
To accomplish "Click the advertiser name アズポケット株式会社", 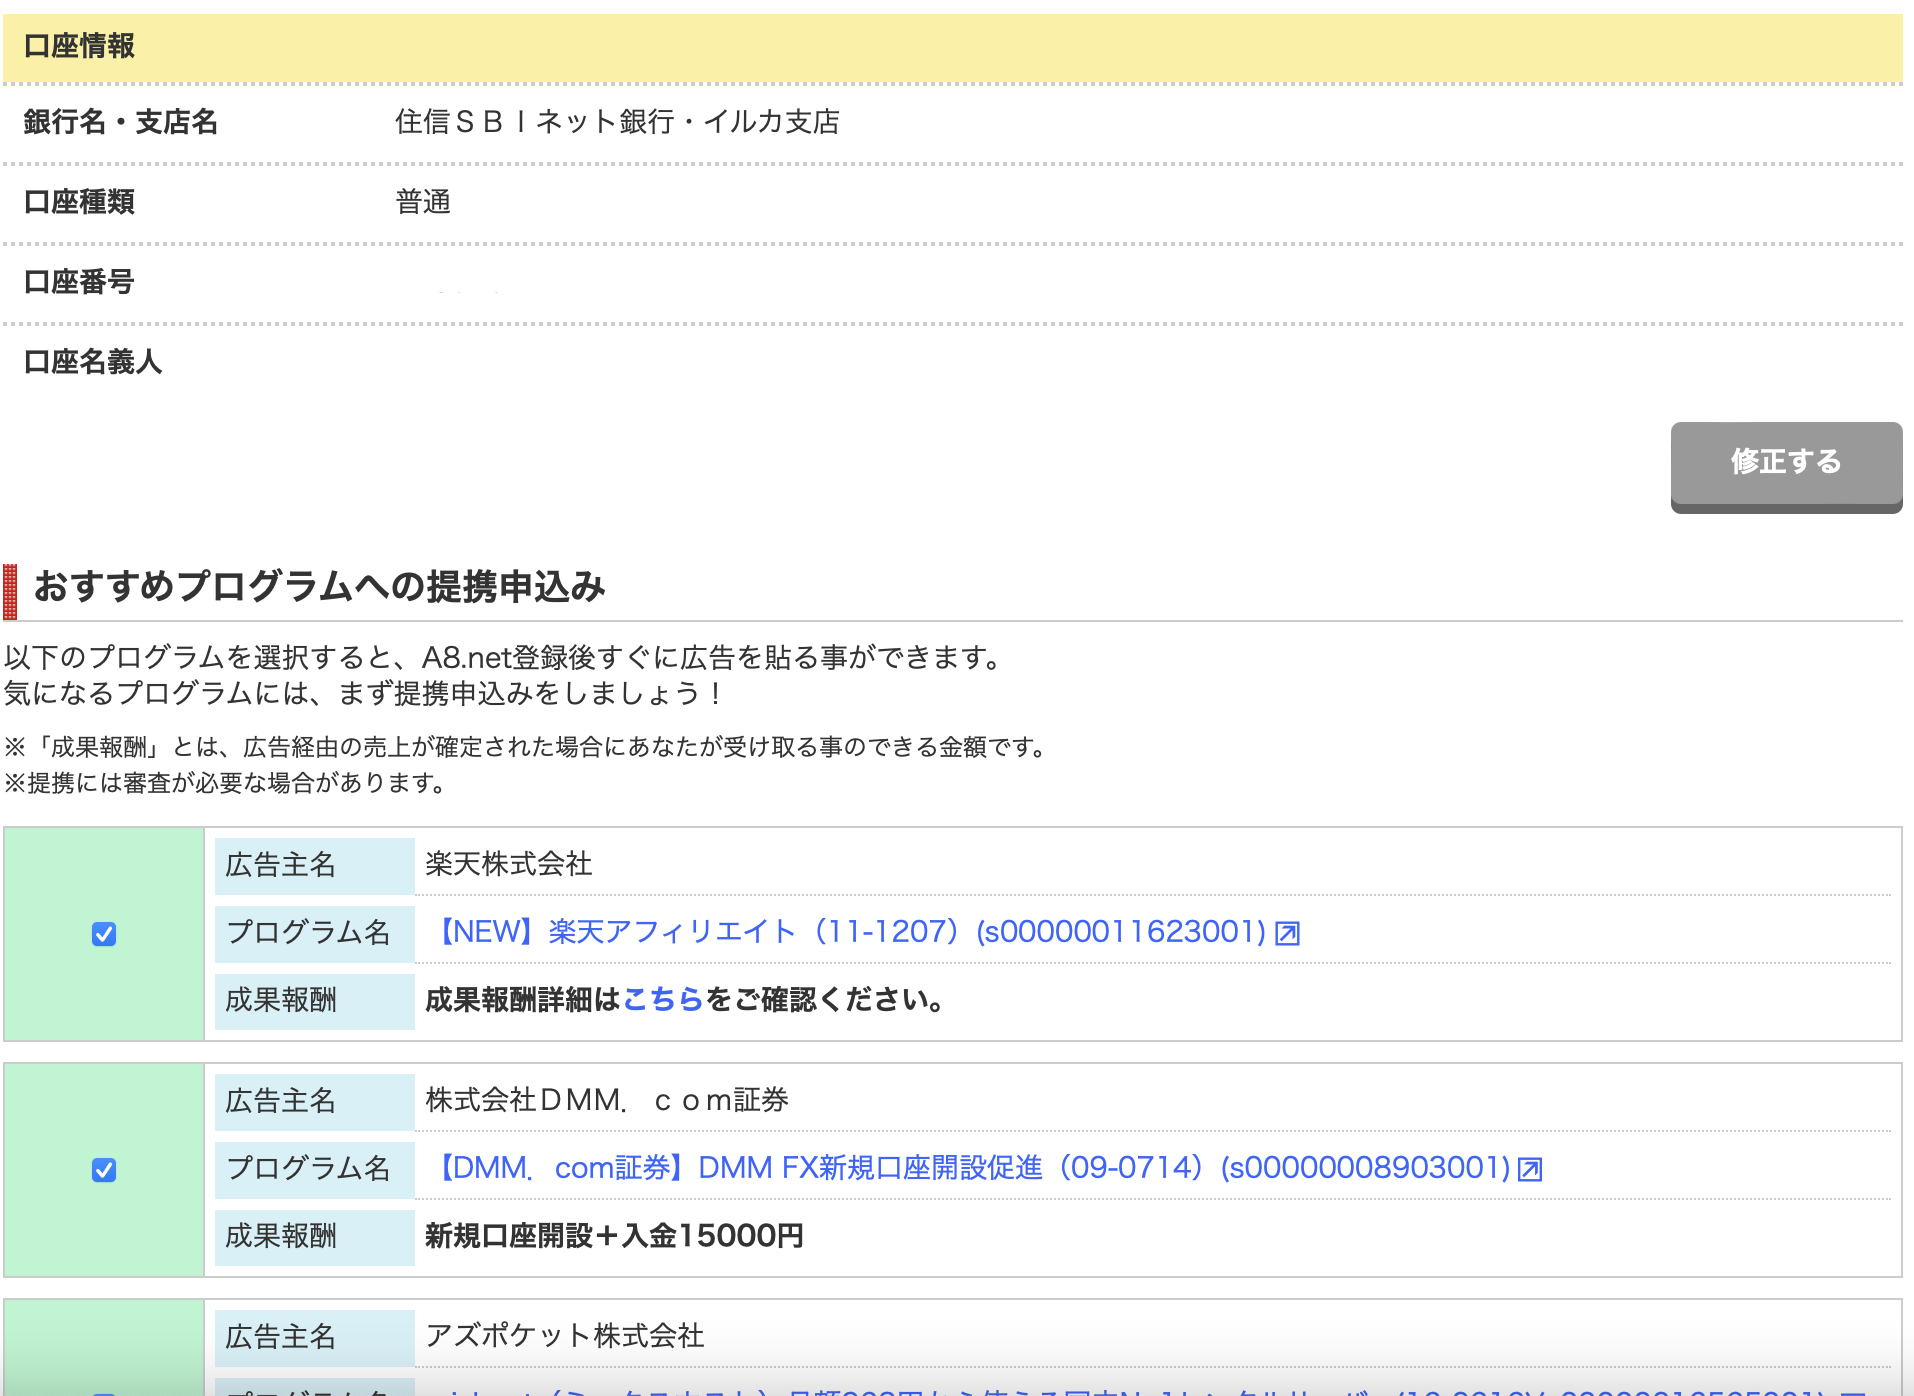I will coord(565,1336).
